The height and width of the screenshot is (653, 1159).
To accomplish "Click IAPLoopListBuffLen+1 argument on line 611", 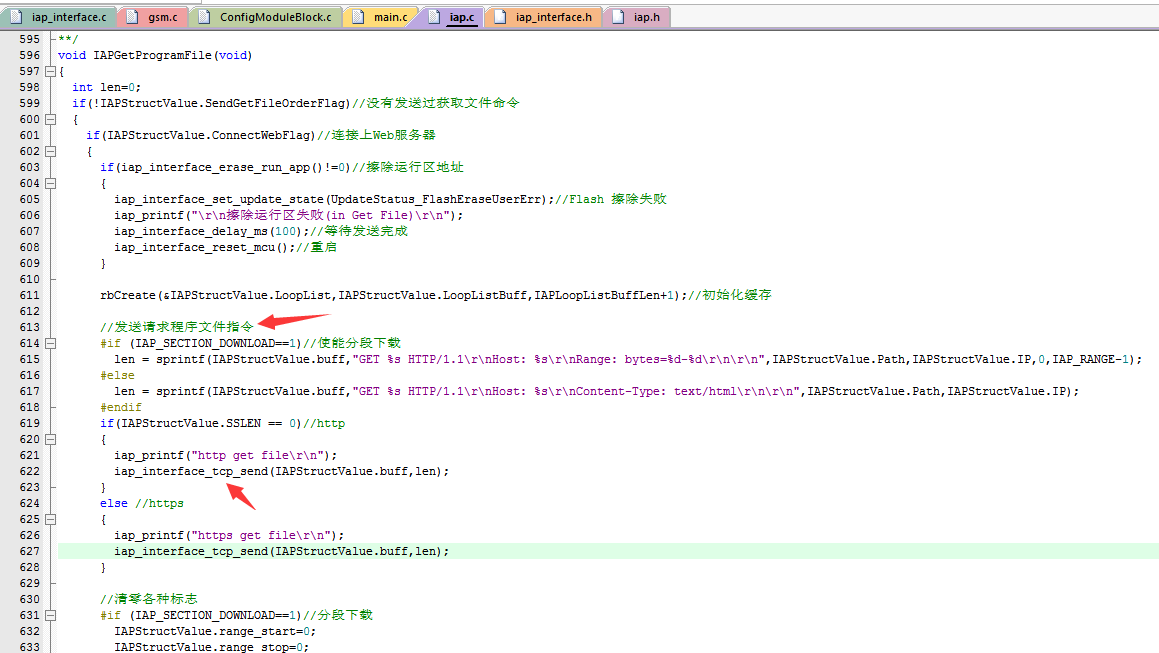I will coord(604,295).
